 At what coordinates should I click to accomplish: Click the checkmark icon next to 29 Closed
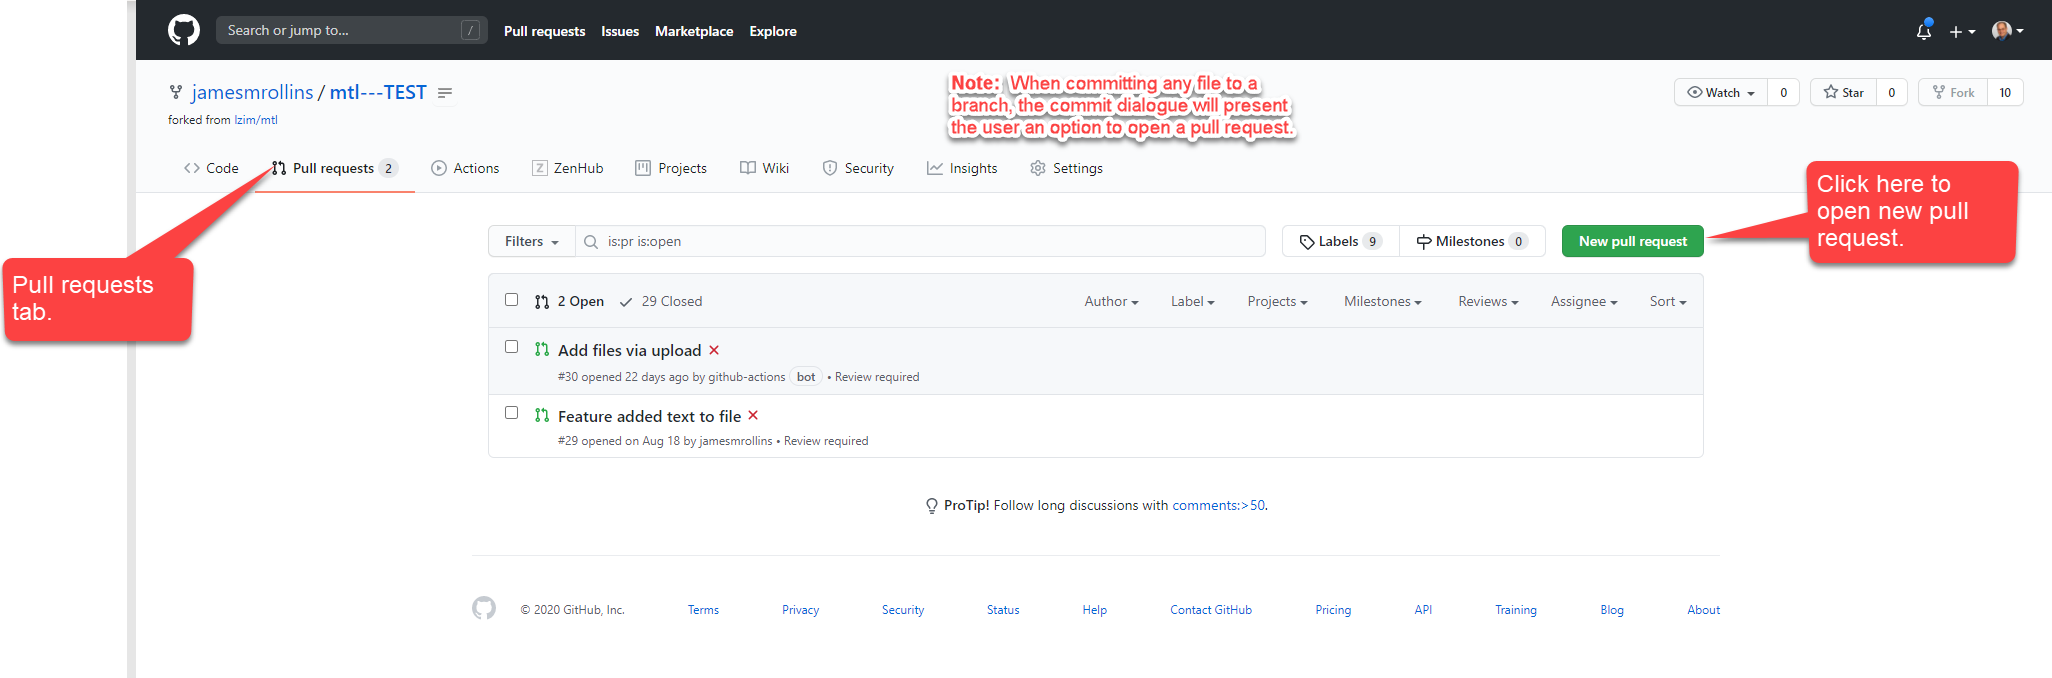pyautogui.click(x=626, y=302)
